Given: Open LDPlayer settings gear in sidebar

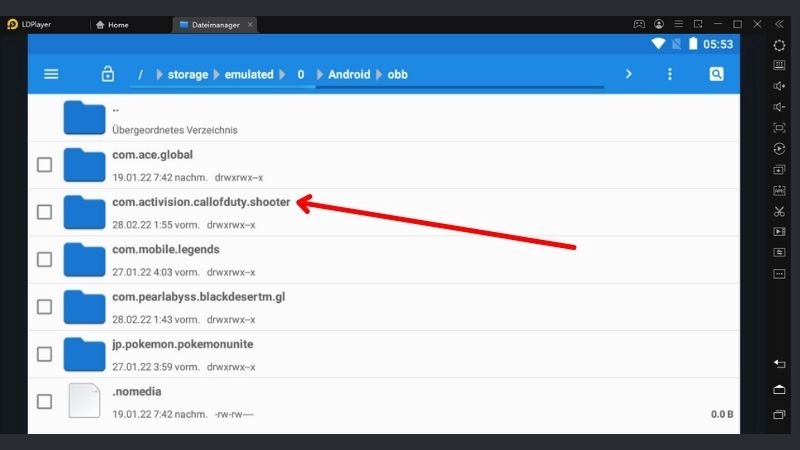Looking at the screenshot, I should [779, 45].
